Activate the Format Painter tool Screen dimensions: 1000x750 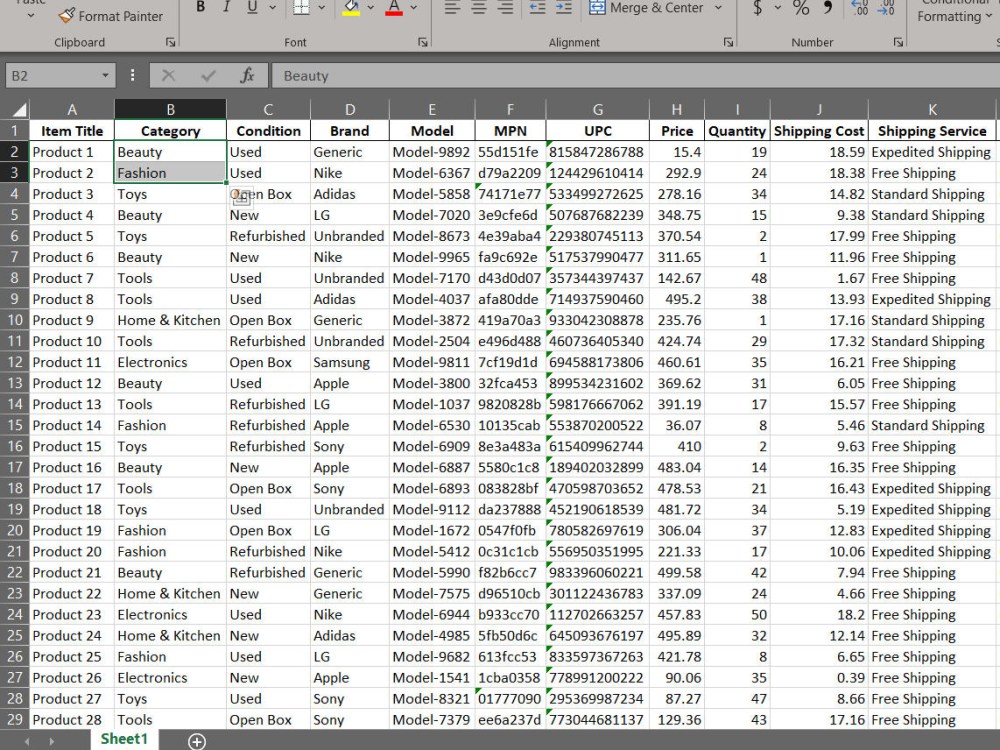(110, 16)
